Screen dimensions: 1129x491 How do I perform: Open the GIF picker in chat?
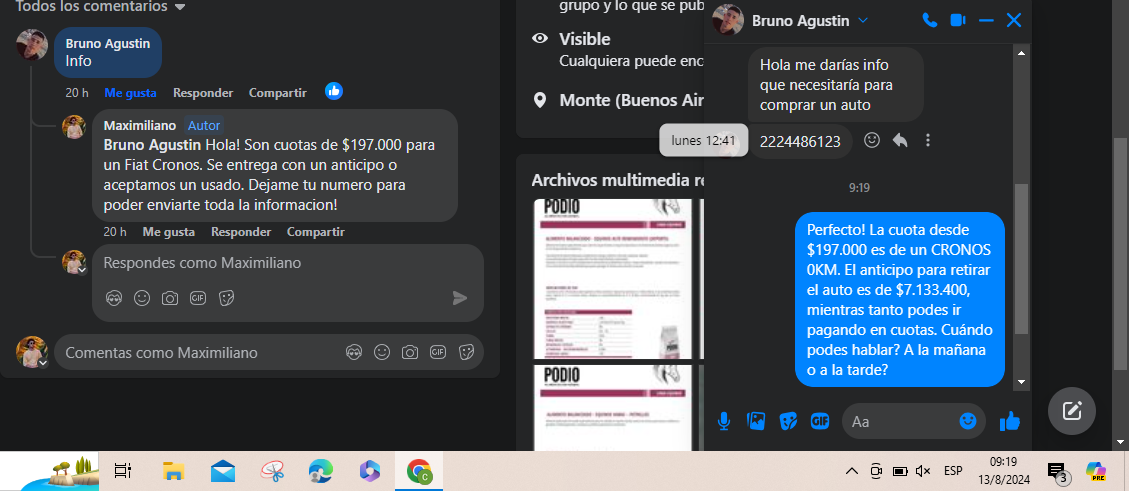coord(820,421)
